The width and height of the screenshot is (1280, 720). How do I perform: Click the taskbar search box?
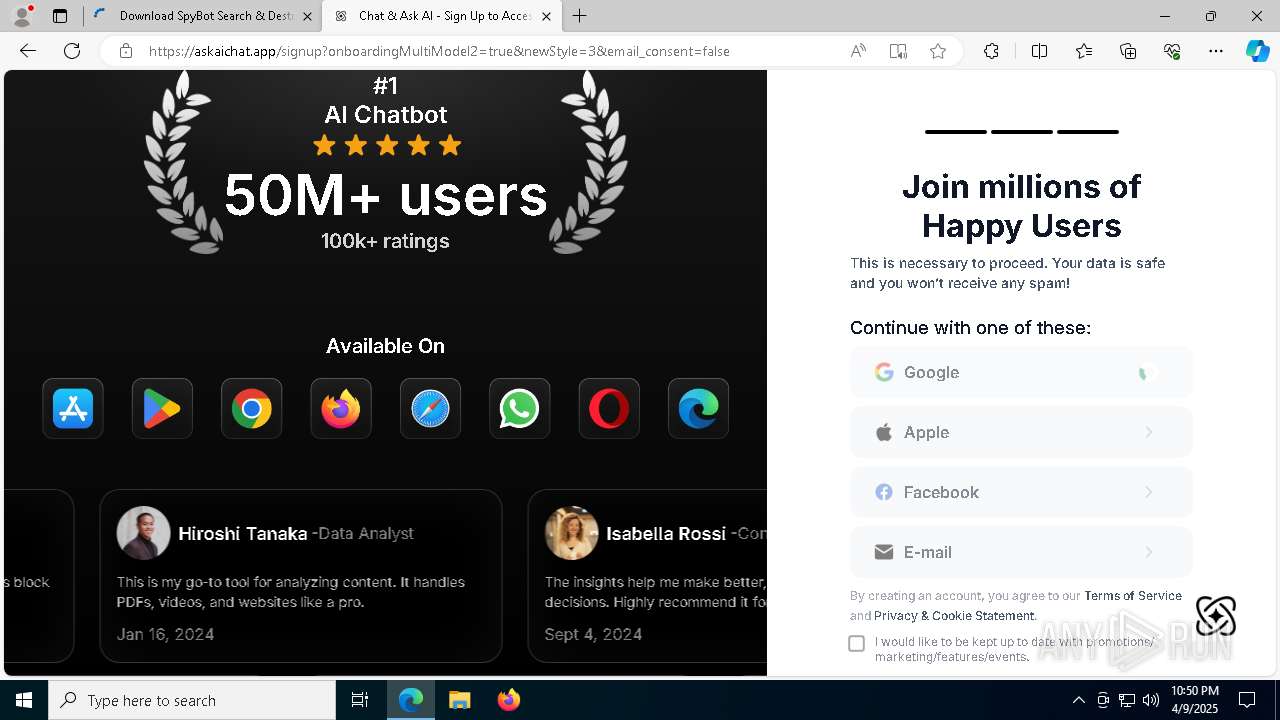(192, 700)
